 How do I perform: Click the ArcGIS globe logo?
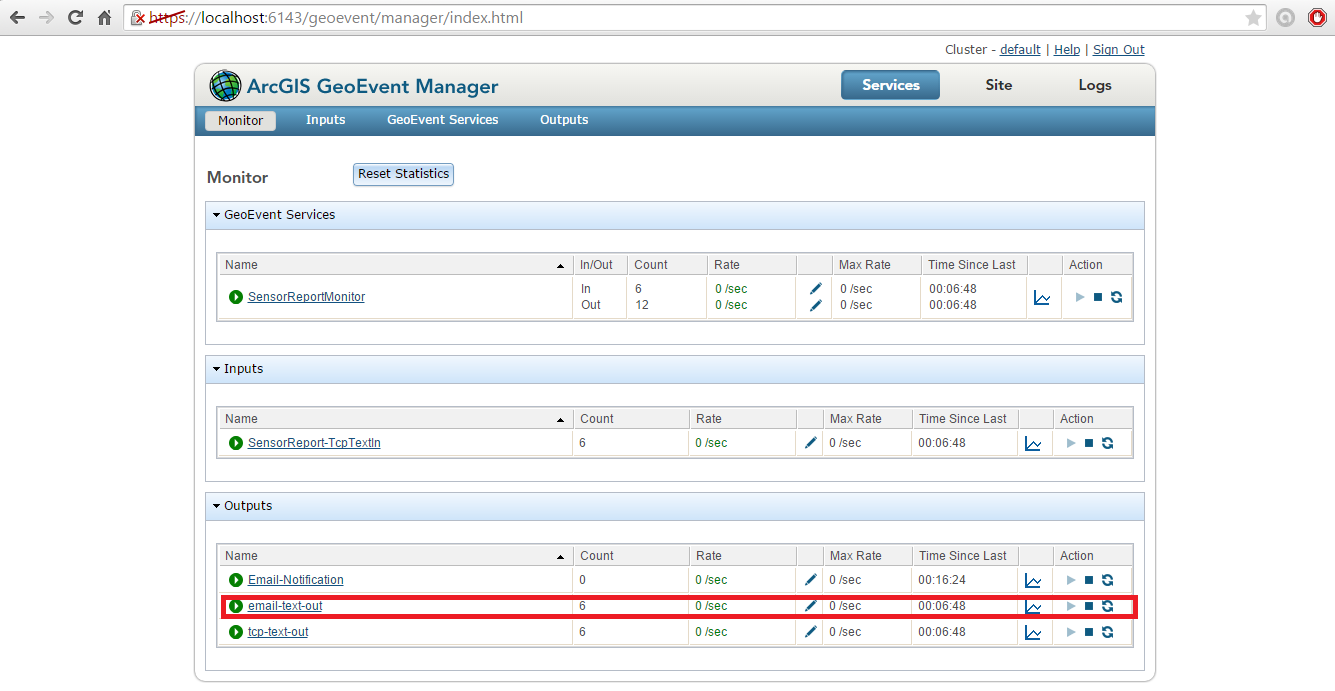(225, 85)
